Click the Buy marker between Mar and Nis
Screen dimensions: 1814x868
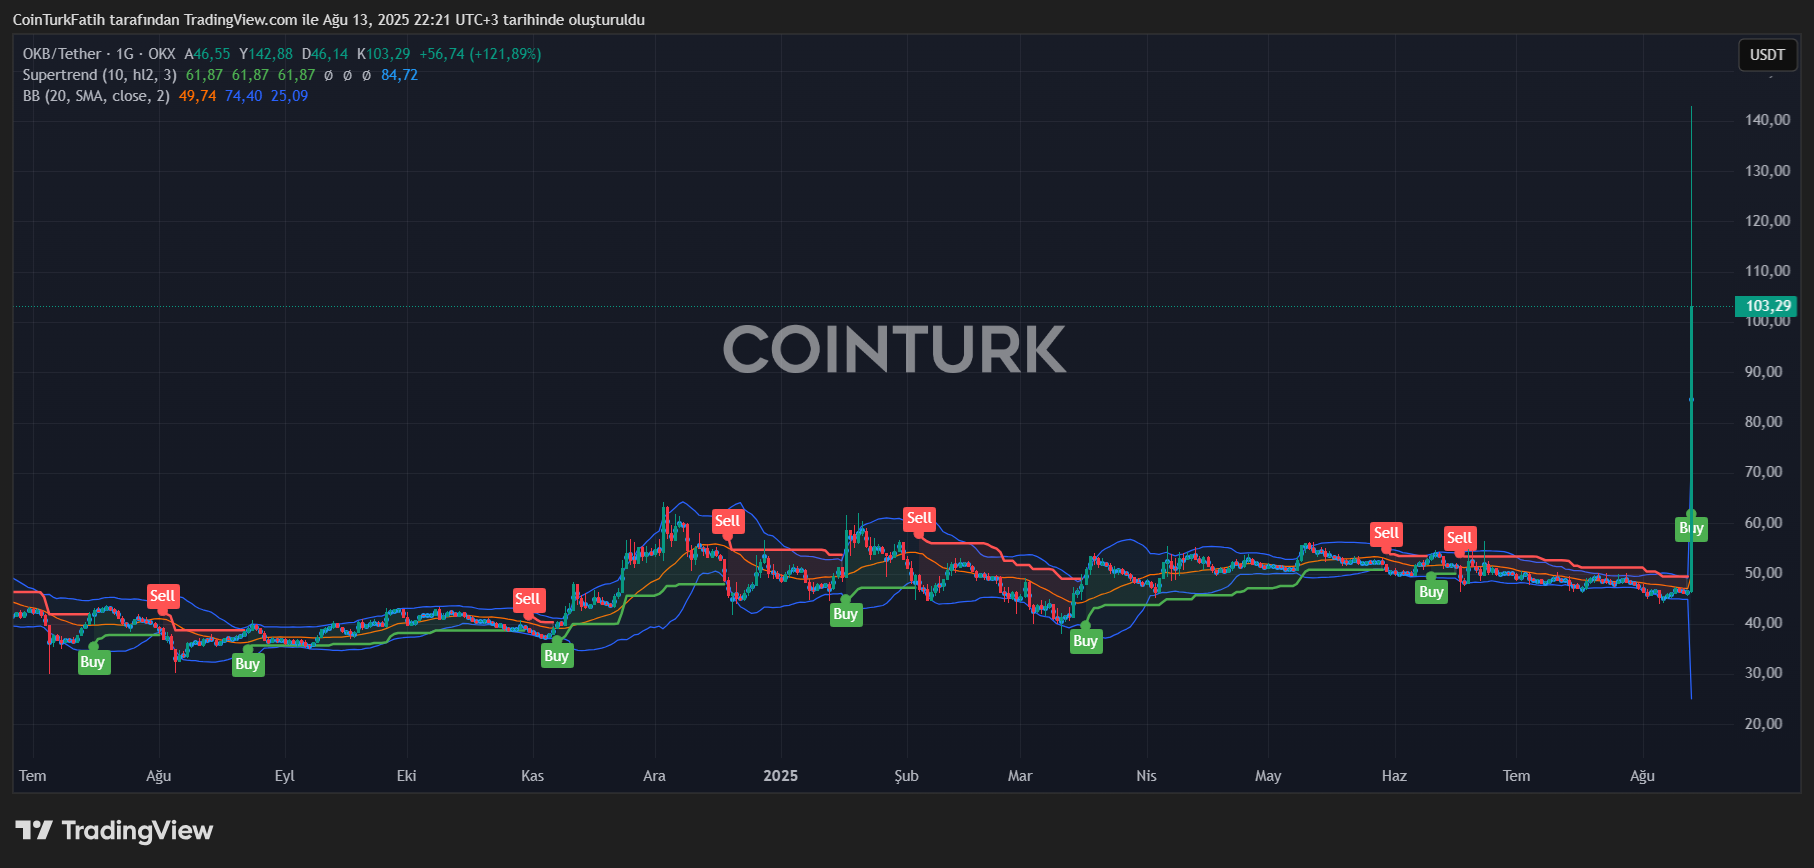[x=1085, y=641]
